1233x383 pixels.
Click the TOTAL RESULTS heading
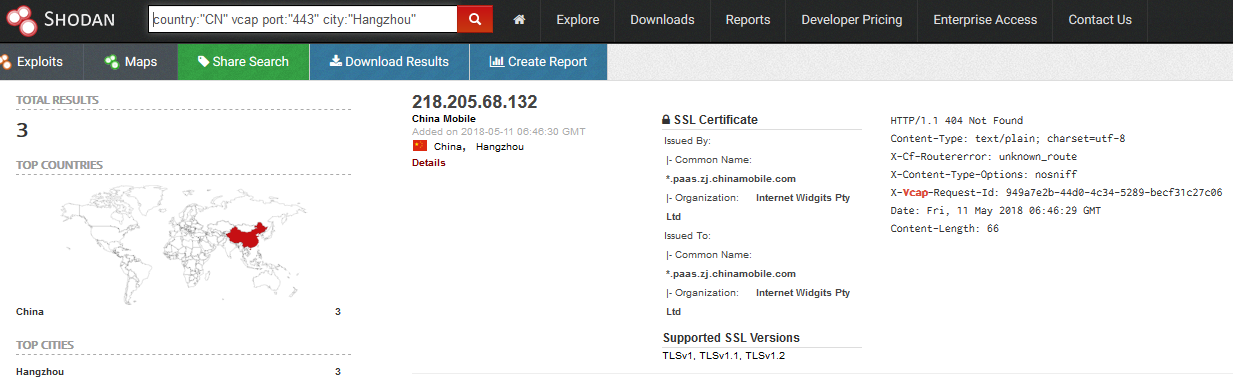57,100
